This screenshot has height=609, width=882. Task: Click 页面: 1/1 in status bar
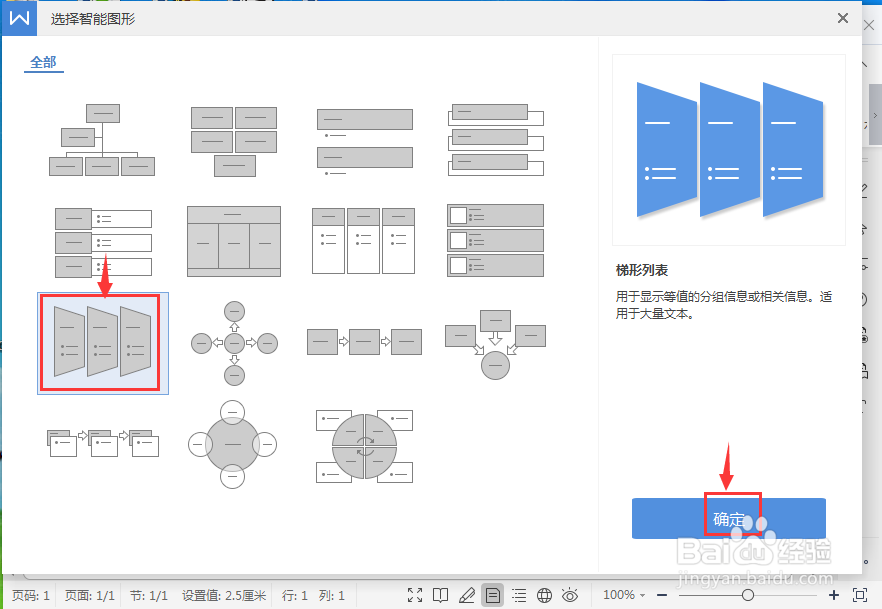click(89, 596)
